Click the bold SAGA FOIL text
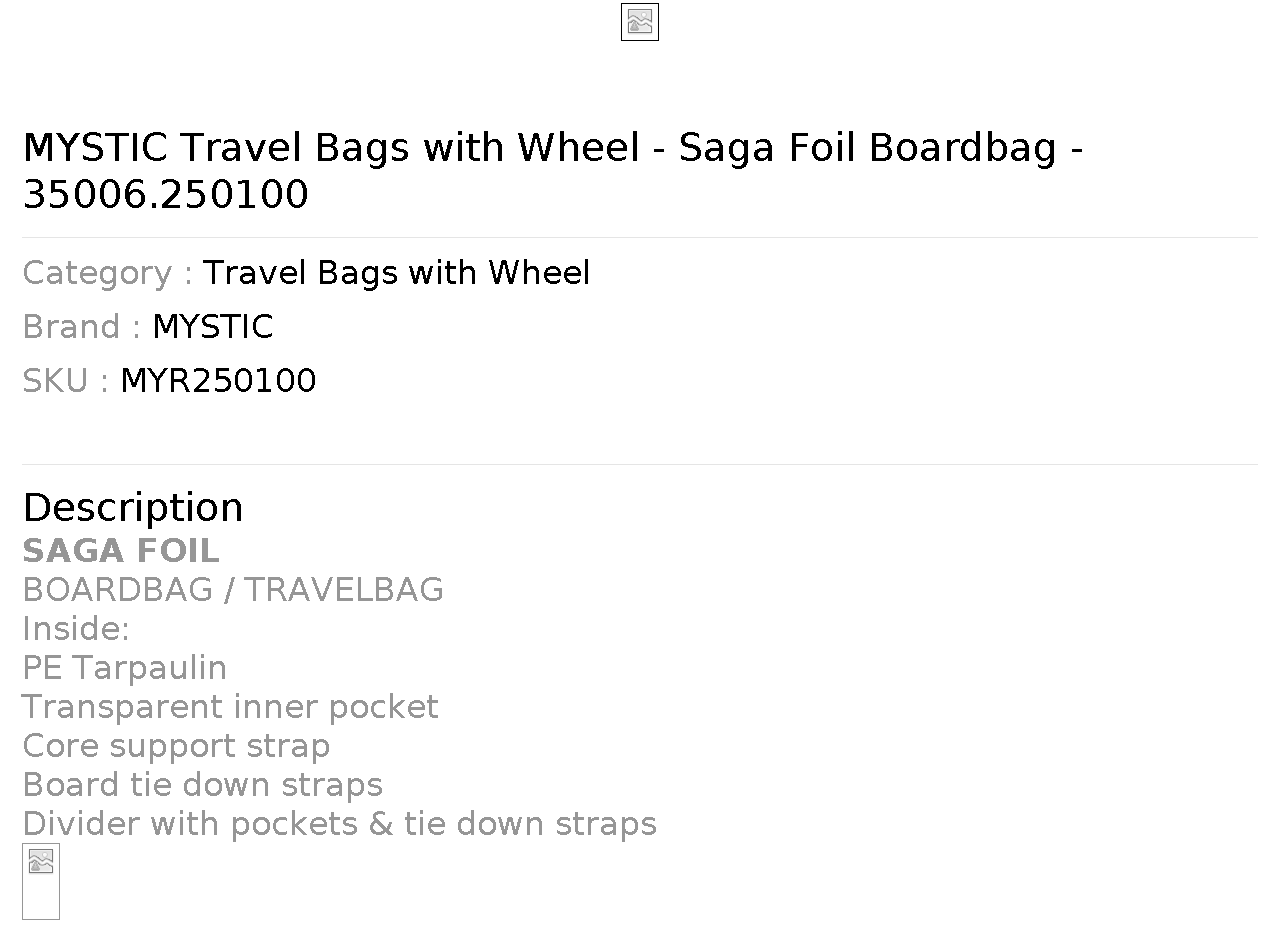Image resolution: width=1280 pixels, height=942 pixels. pos(121,551)
